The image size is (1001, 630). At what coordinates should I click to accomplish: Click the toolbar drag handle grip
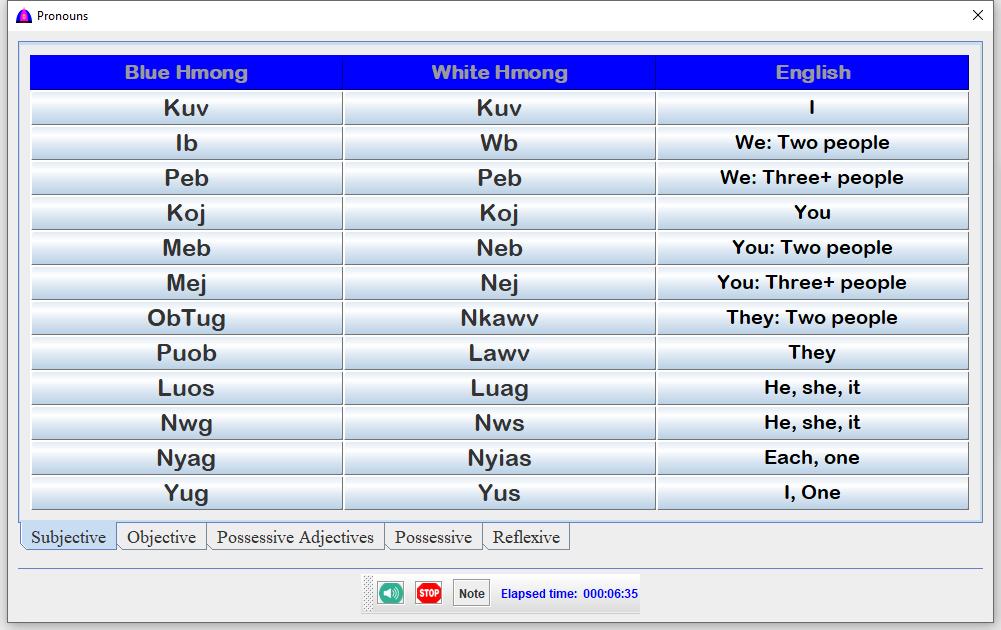coord(368,593)
